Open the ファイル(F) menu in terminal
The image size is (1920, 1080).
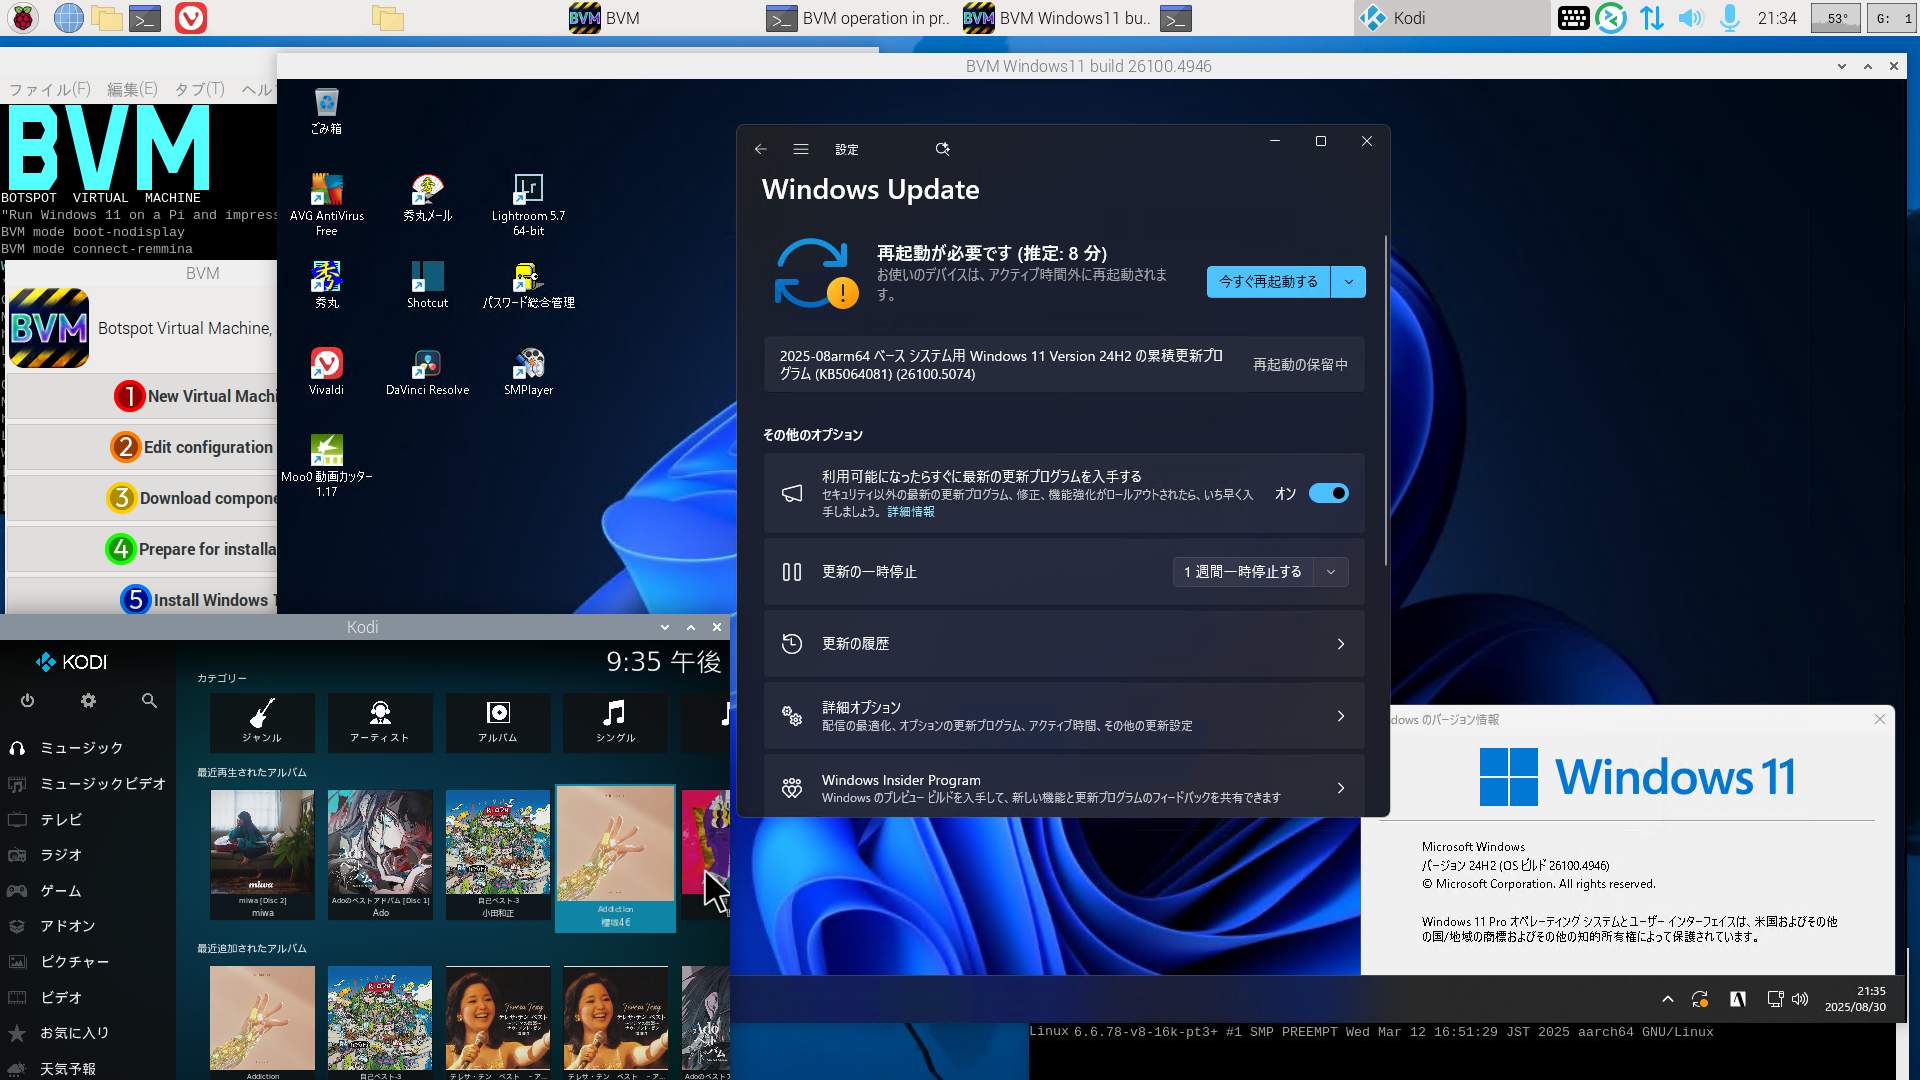(50, 89)
